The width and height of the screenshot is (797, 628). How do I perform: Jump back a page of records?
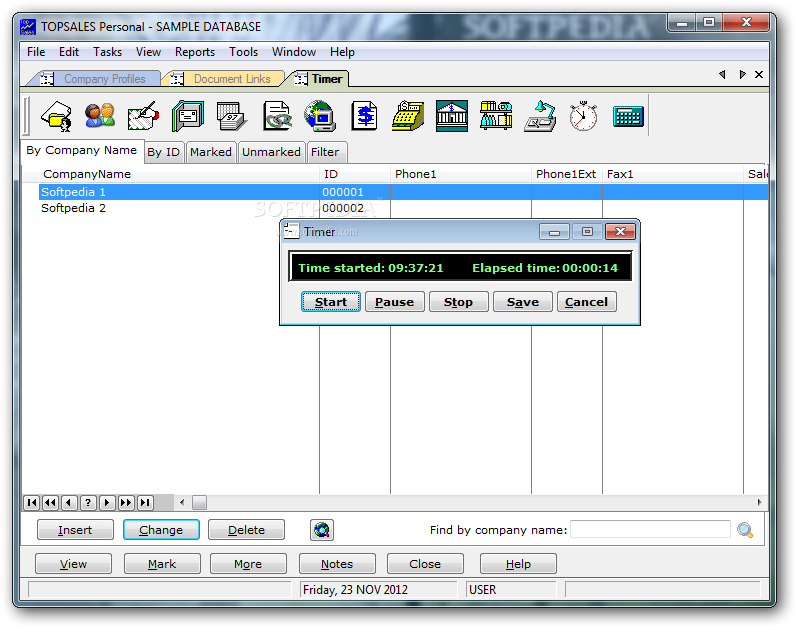[x=50, y=503]
